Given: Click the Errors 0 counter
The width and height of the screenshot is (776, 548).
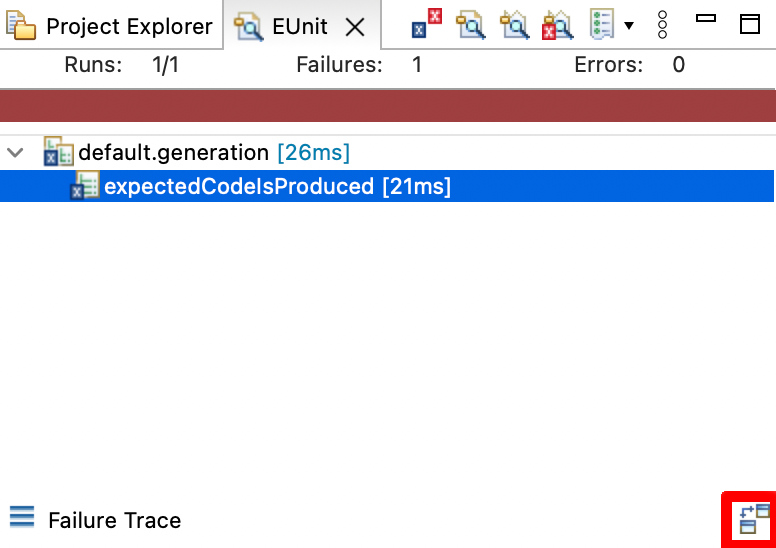Looking at the screenshot, I should coord(630,65).
